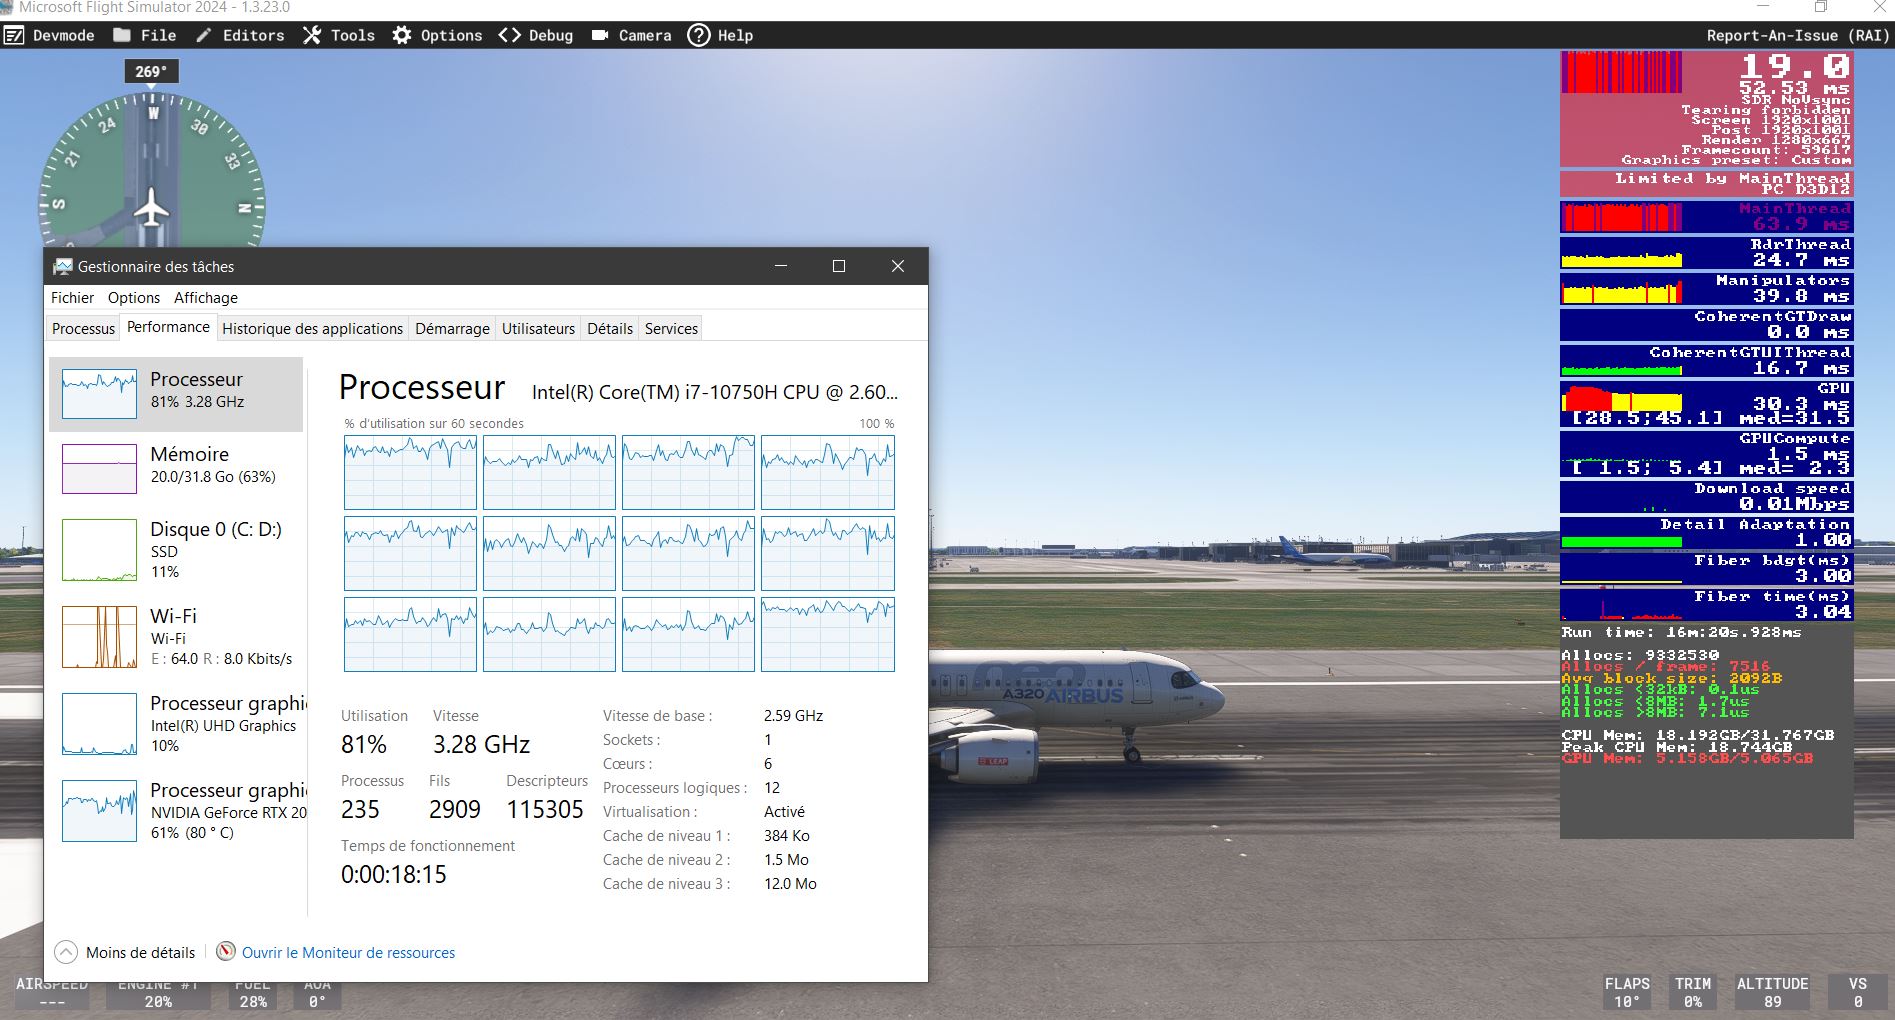1895x1020 pixels.
Task: Click the Run time counter text
Action: coord(1681,632)
